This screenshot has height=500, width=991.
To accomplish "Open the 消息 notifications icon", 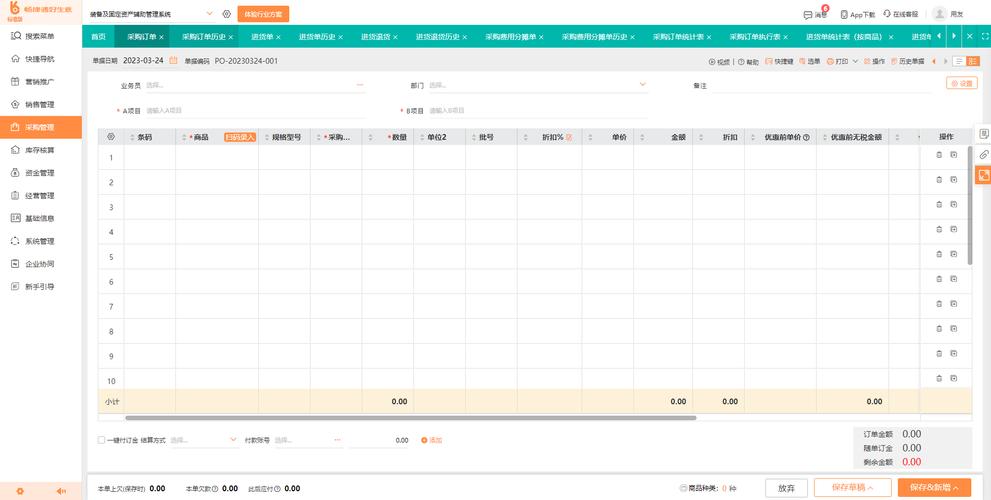I will coord(815,14).
